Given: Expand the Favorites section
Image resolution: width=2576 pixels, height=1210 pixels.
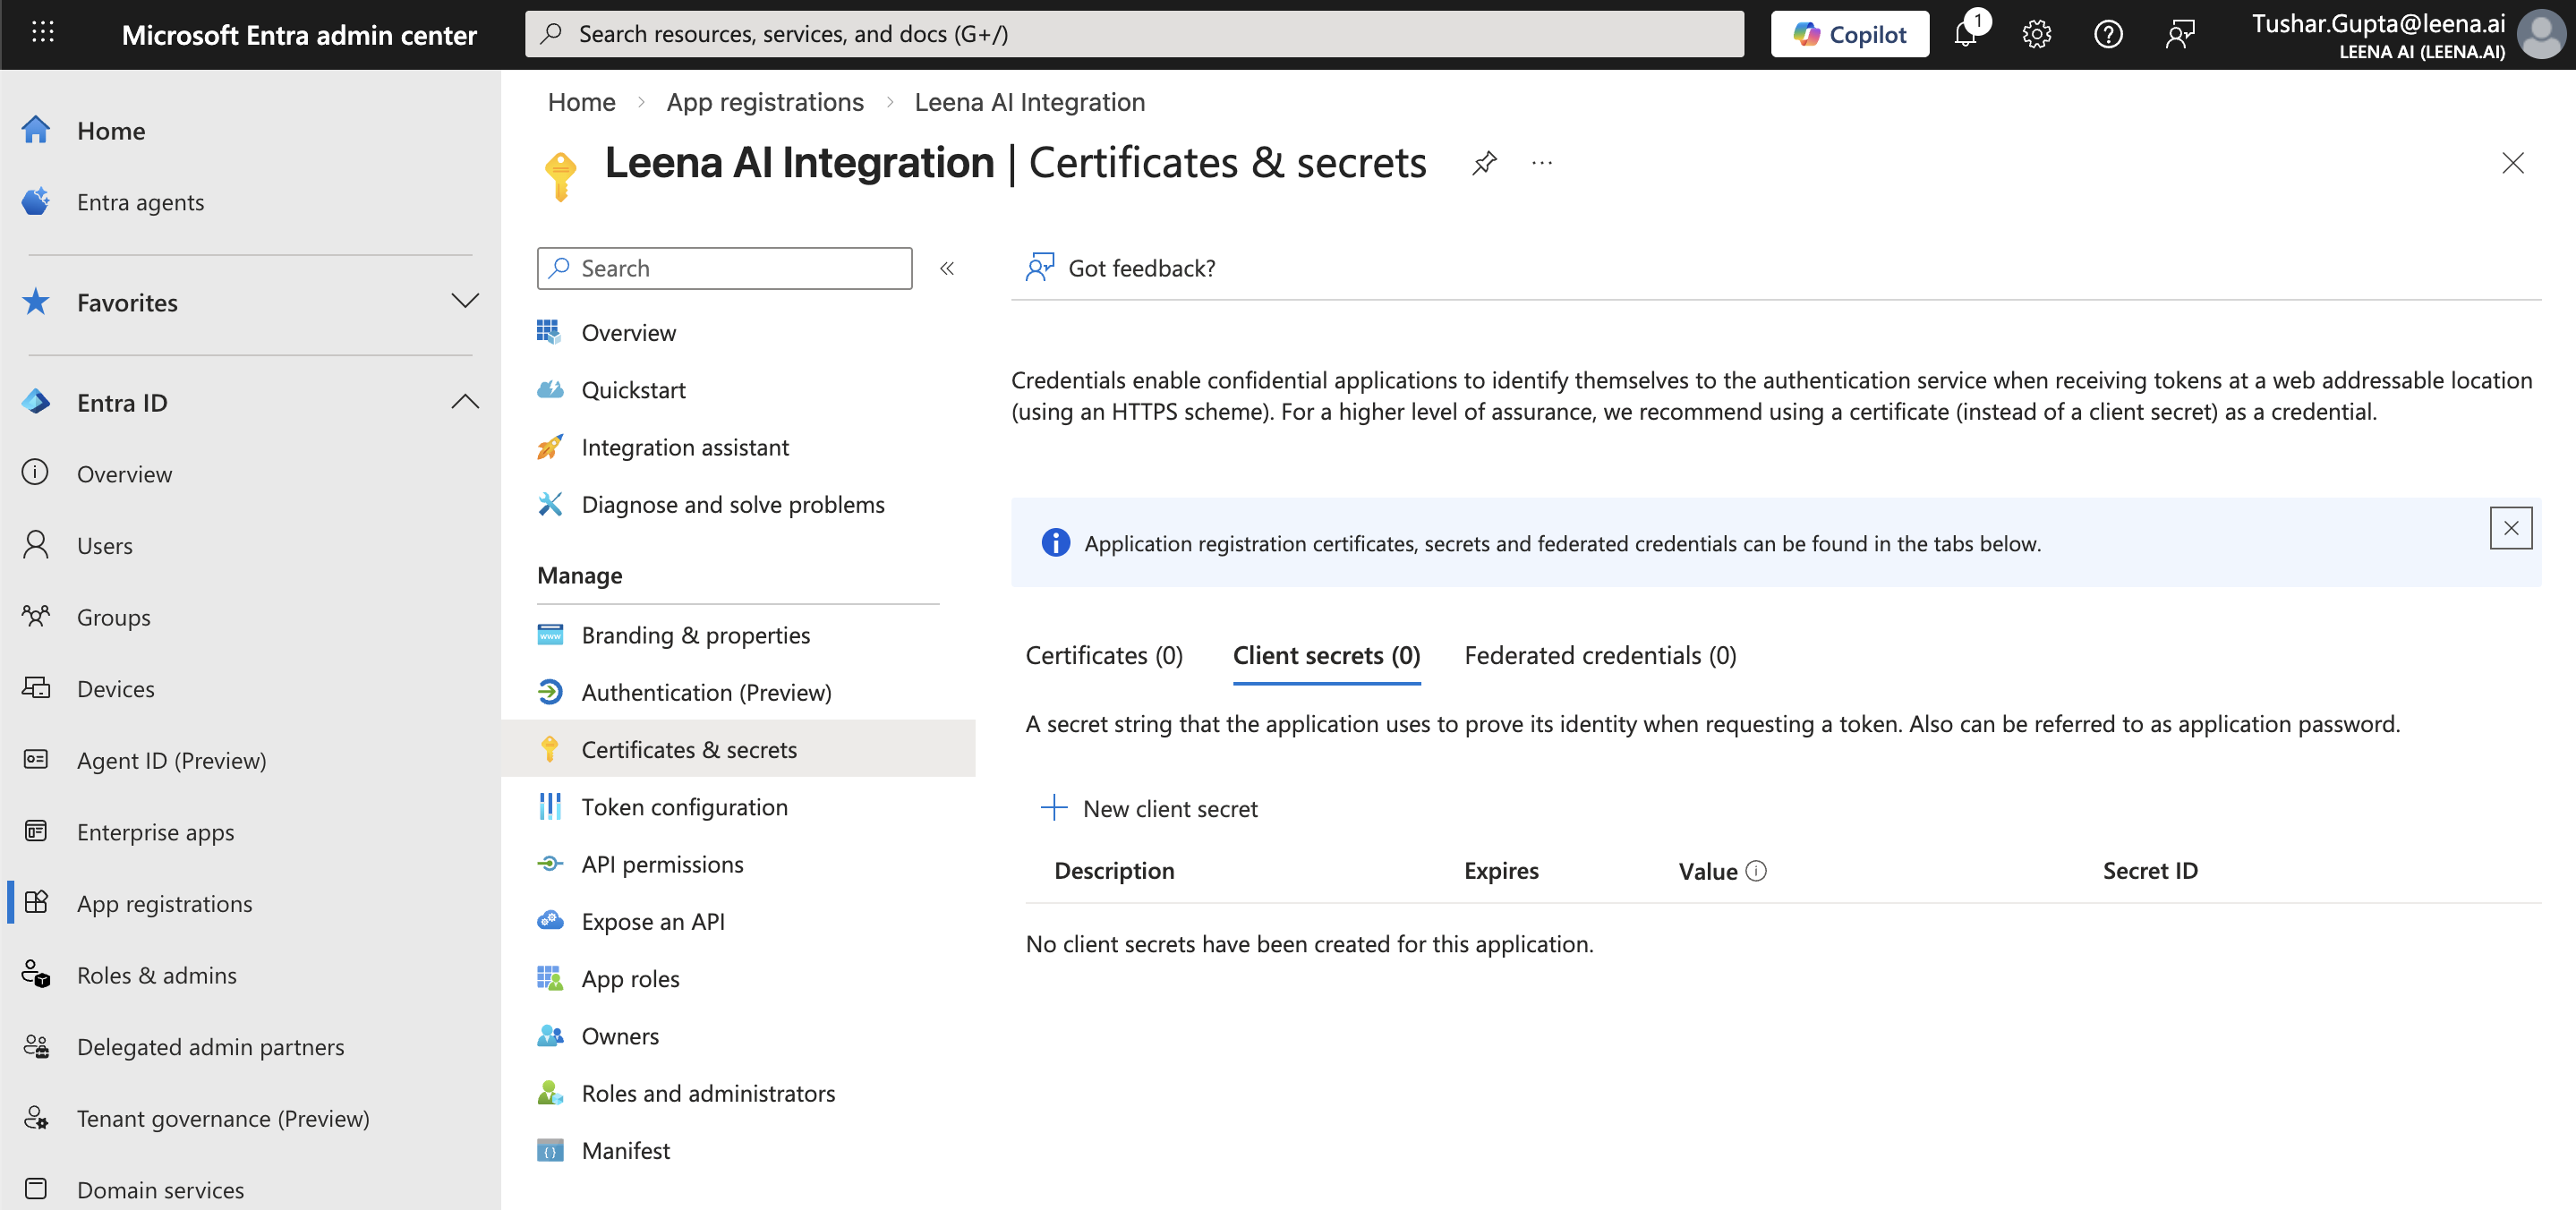Looking at the screenshot, I should click(464, 301).
